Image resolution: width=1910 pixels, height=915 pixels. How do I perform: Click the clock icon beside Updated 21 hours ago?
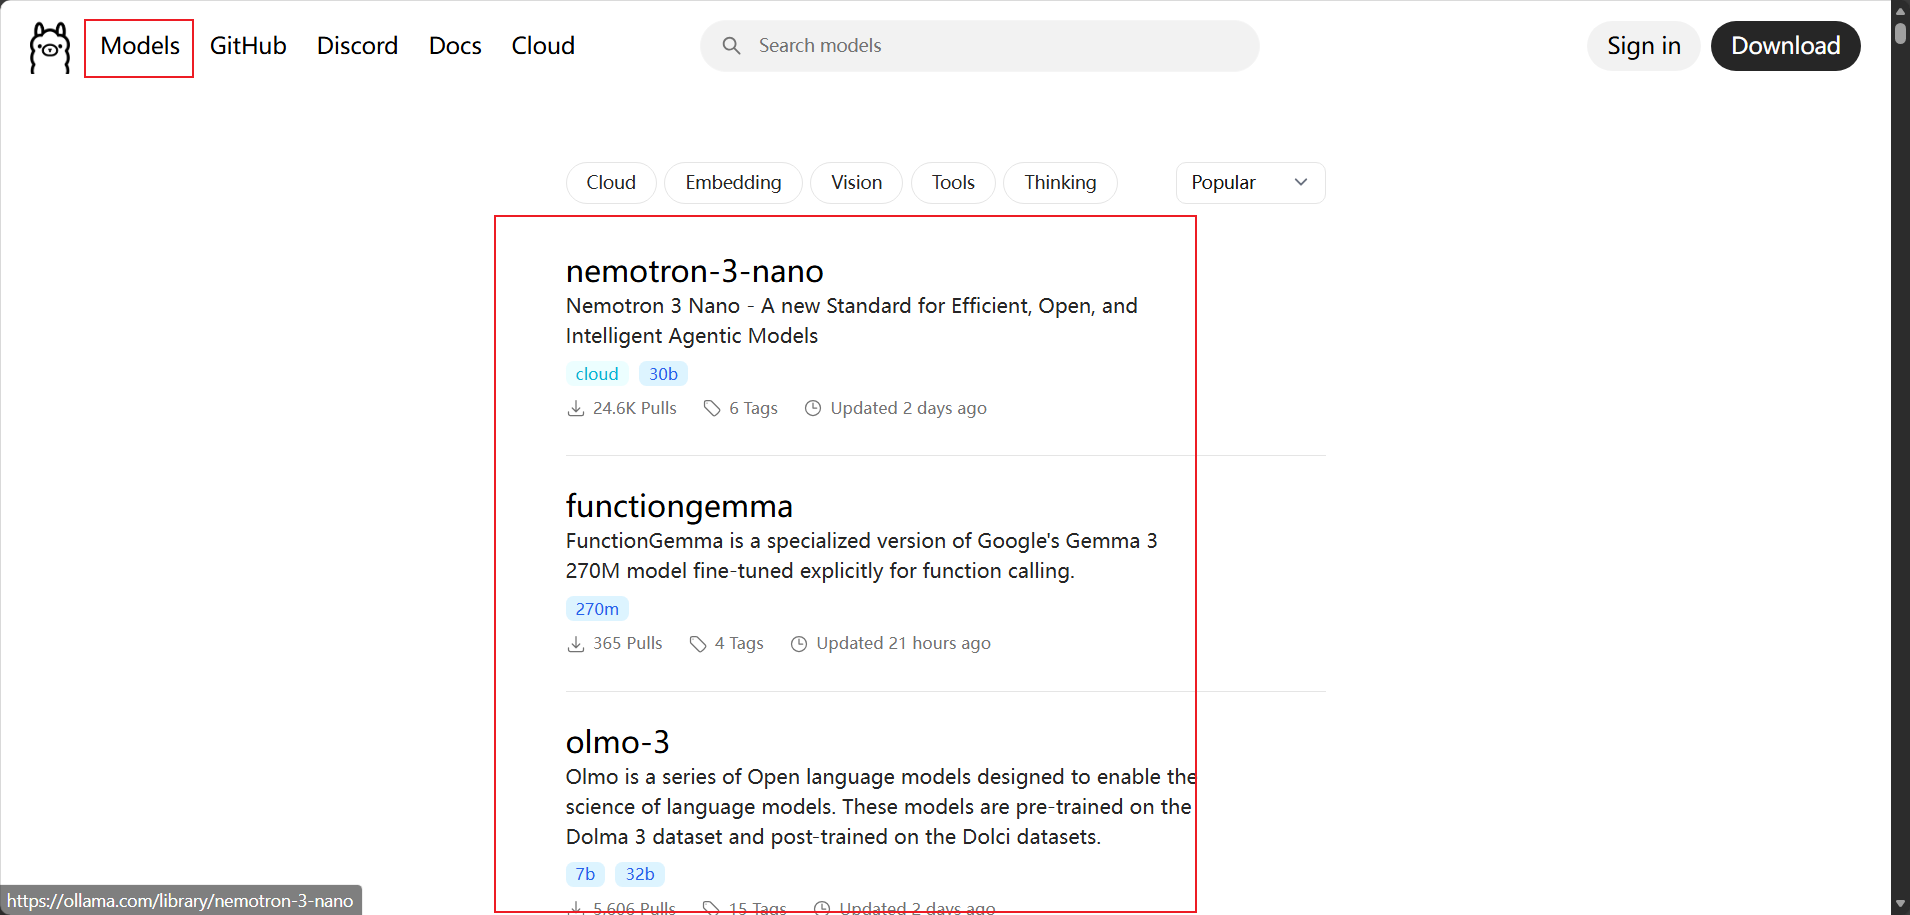799,644
